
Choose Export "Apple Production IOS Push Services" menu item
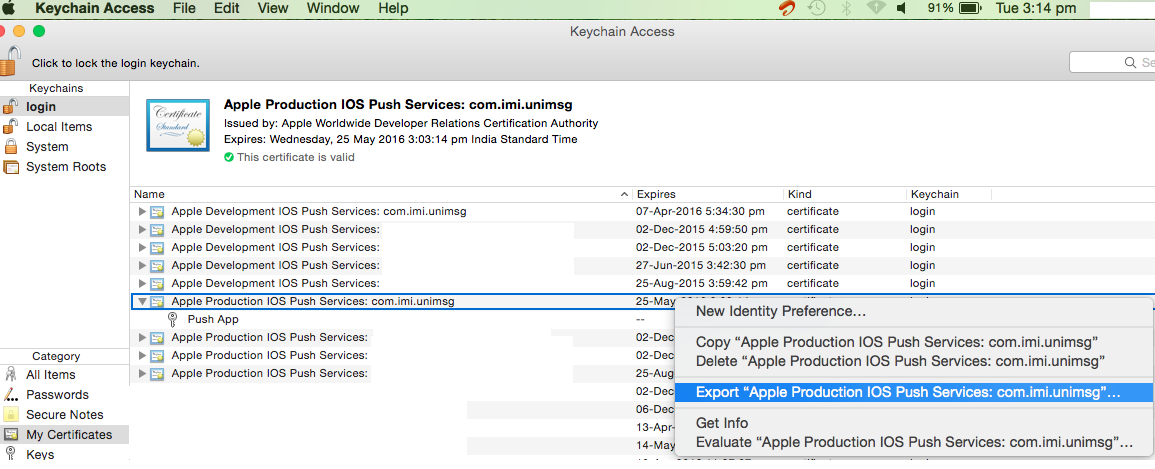click(913, 392)
